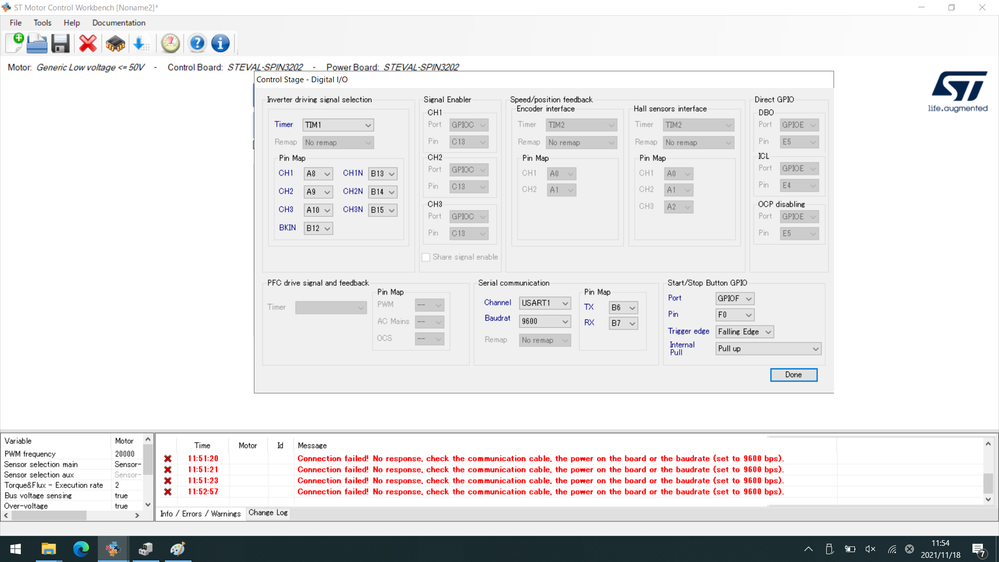Click red error icon on 11:51:21 row

168,470
